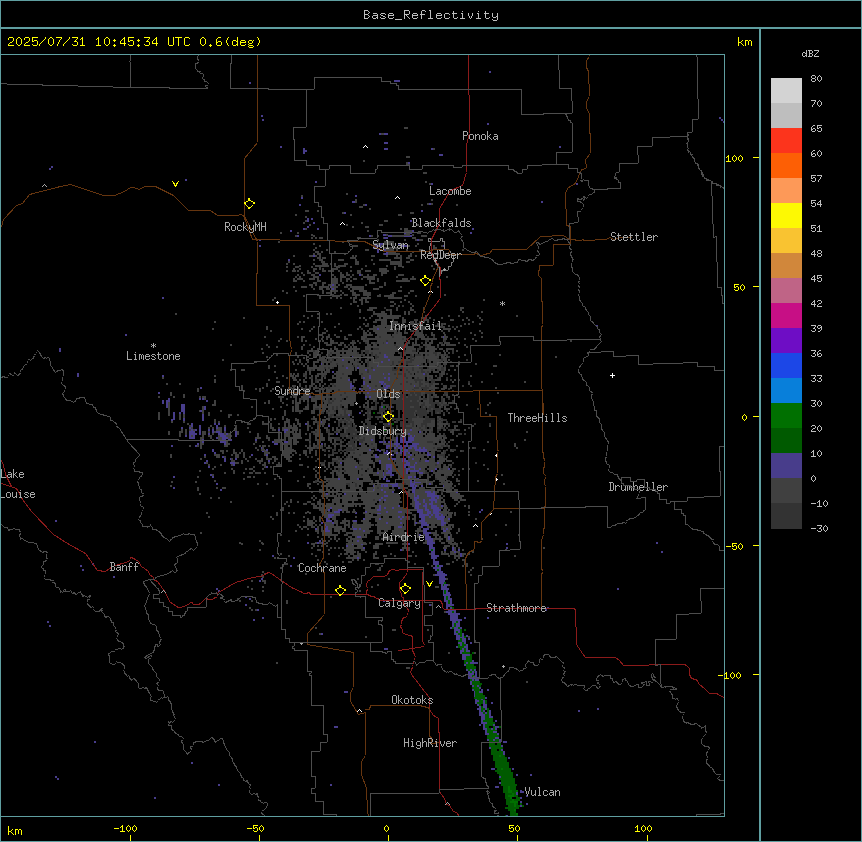Click the -30 value on the dBZ legend
Viewport: 862px width, 842px height.
[819, 528]
